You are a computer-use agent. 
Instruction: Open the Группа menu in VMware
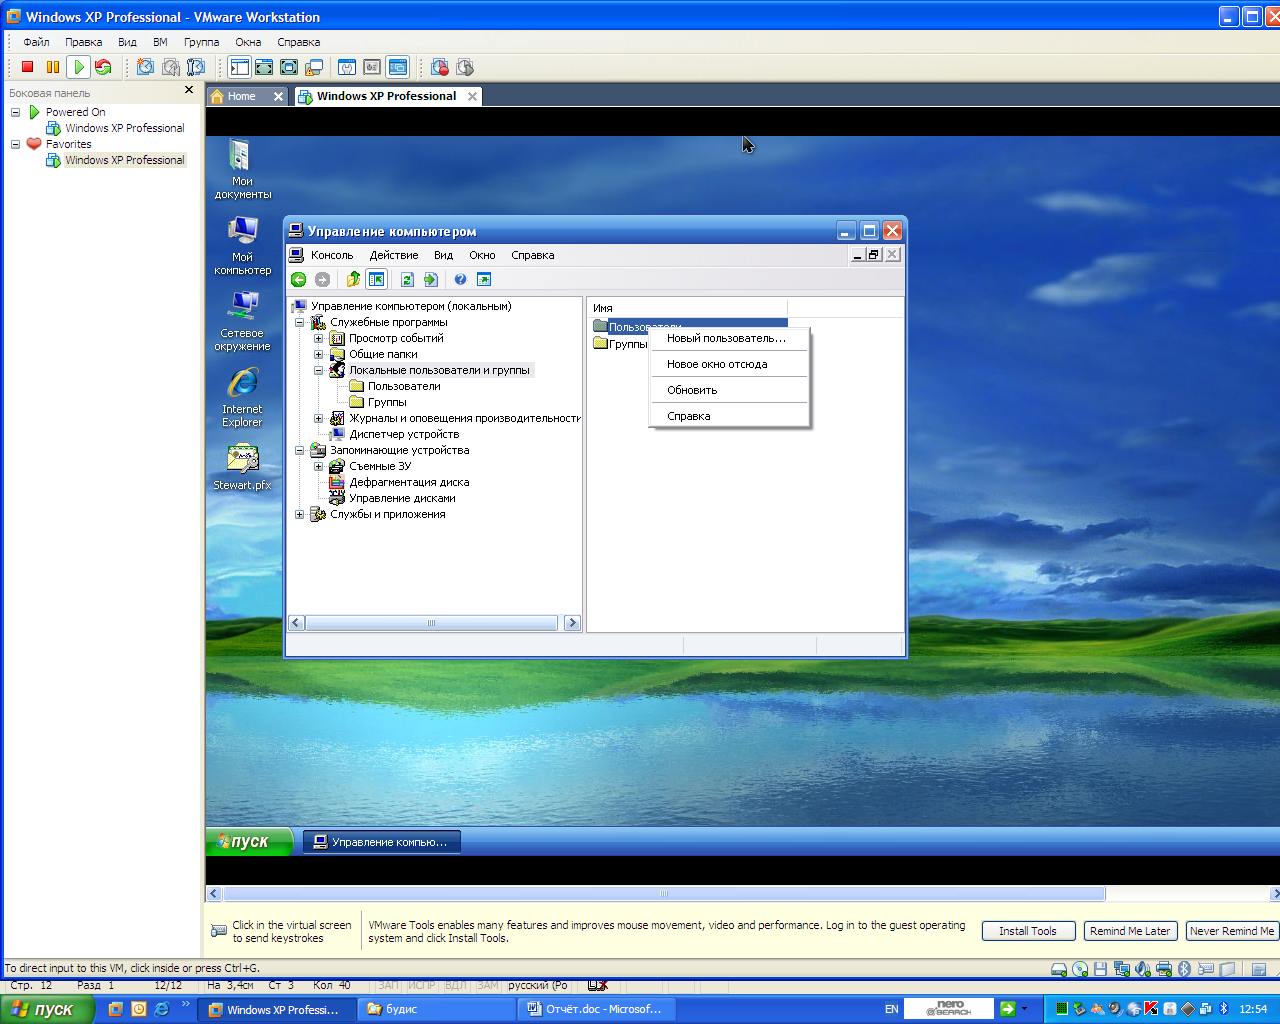pos(201,42)
